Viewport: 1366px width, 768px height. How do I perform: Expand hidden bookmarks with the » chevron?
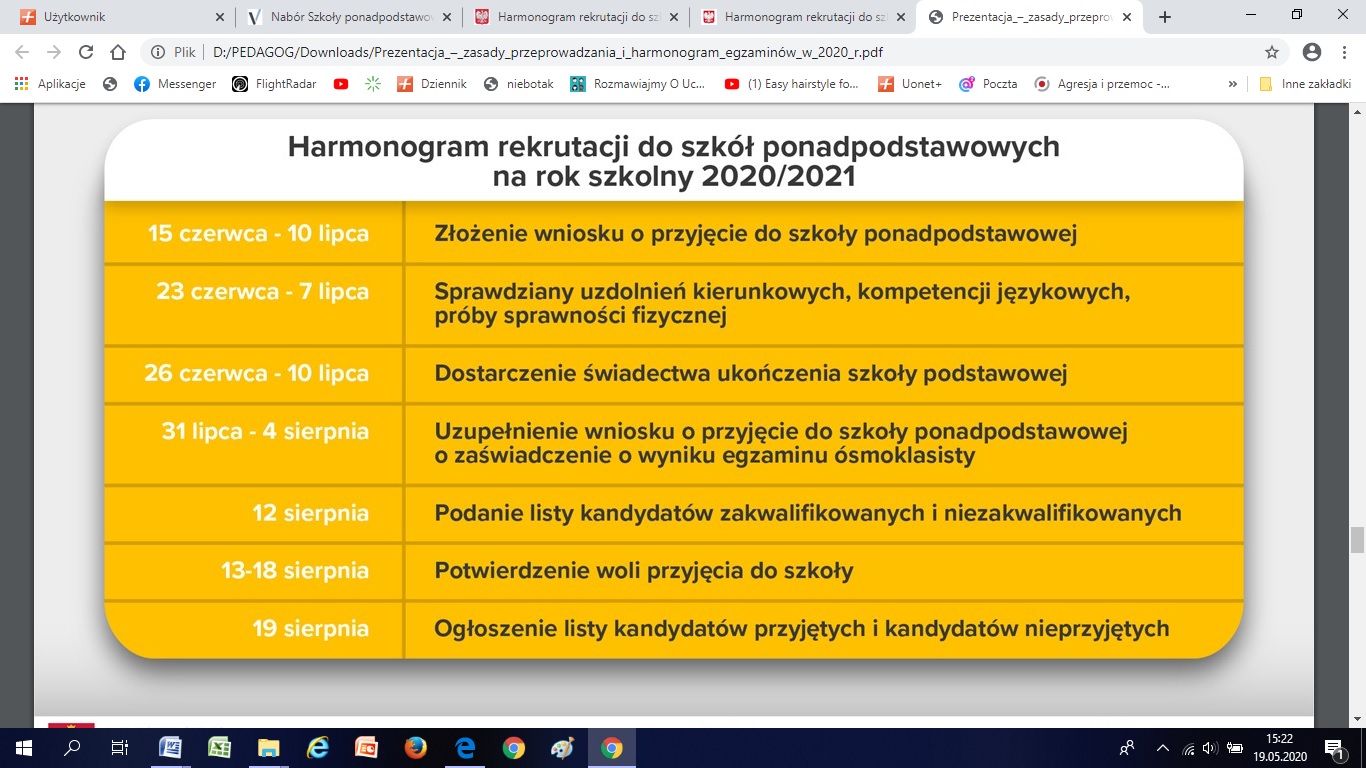1232,84
